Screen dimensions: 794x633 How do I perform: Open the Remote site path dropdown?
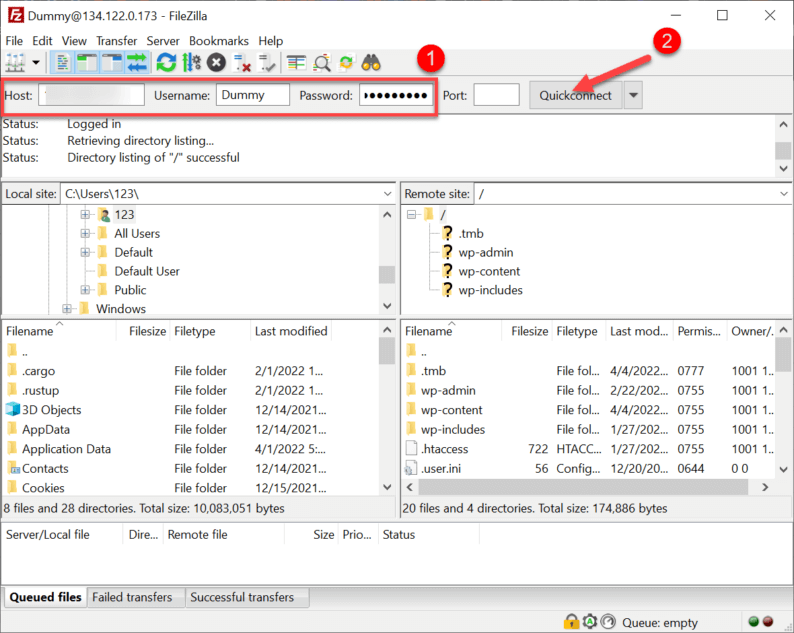[x=784, y=194]
